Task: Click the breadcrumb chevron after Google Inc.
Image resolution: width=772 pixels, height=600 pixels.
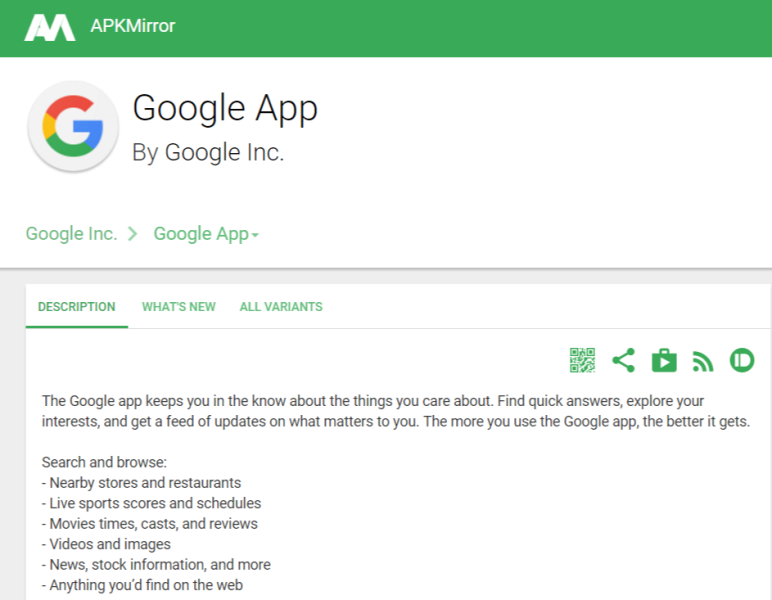Action: [x=132, y=234]
